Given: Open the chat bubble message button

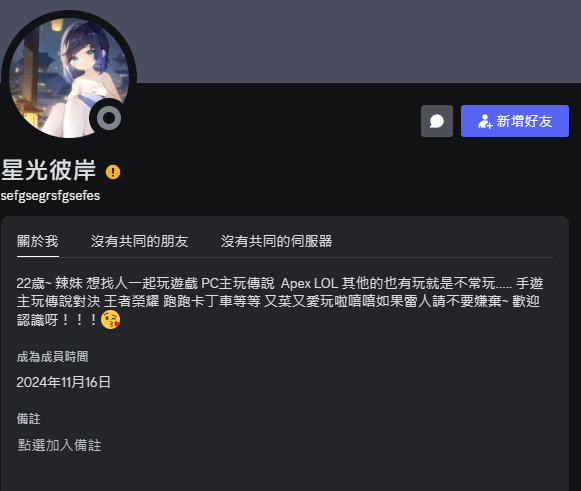Looking at the screenshot, I should [x=436, y=121].
